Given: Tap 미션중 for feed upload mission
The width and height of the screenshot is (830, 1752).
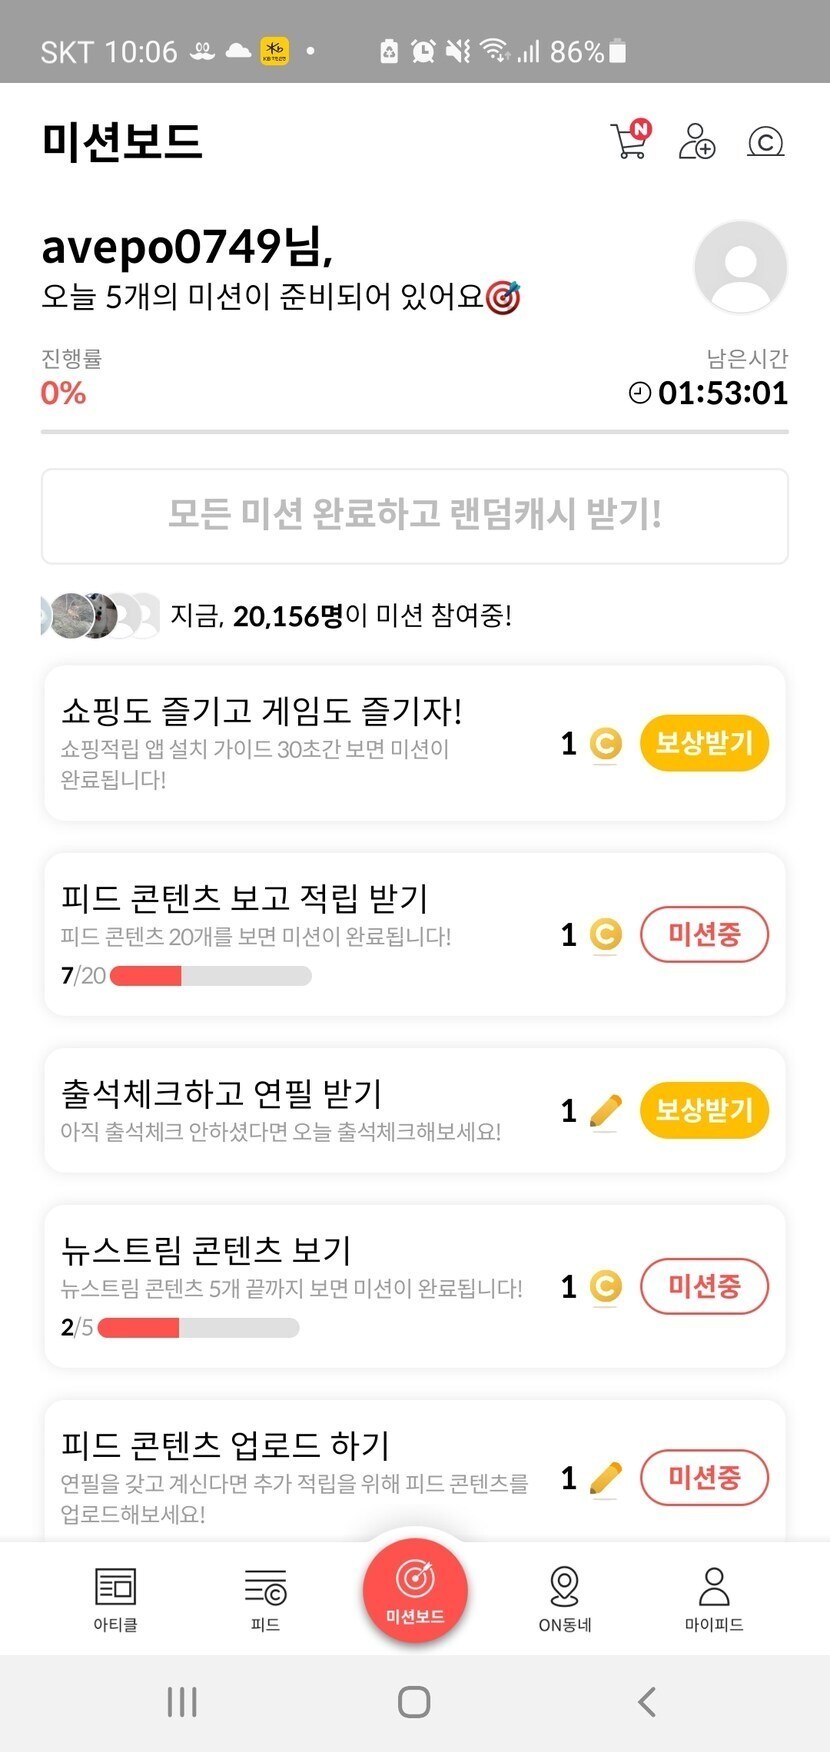Looking at the screenshot, I should click(x=704, y=1477).
